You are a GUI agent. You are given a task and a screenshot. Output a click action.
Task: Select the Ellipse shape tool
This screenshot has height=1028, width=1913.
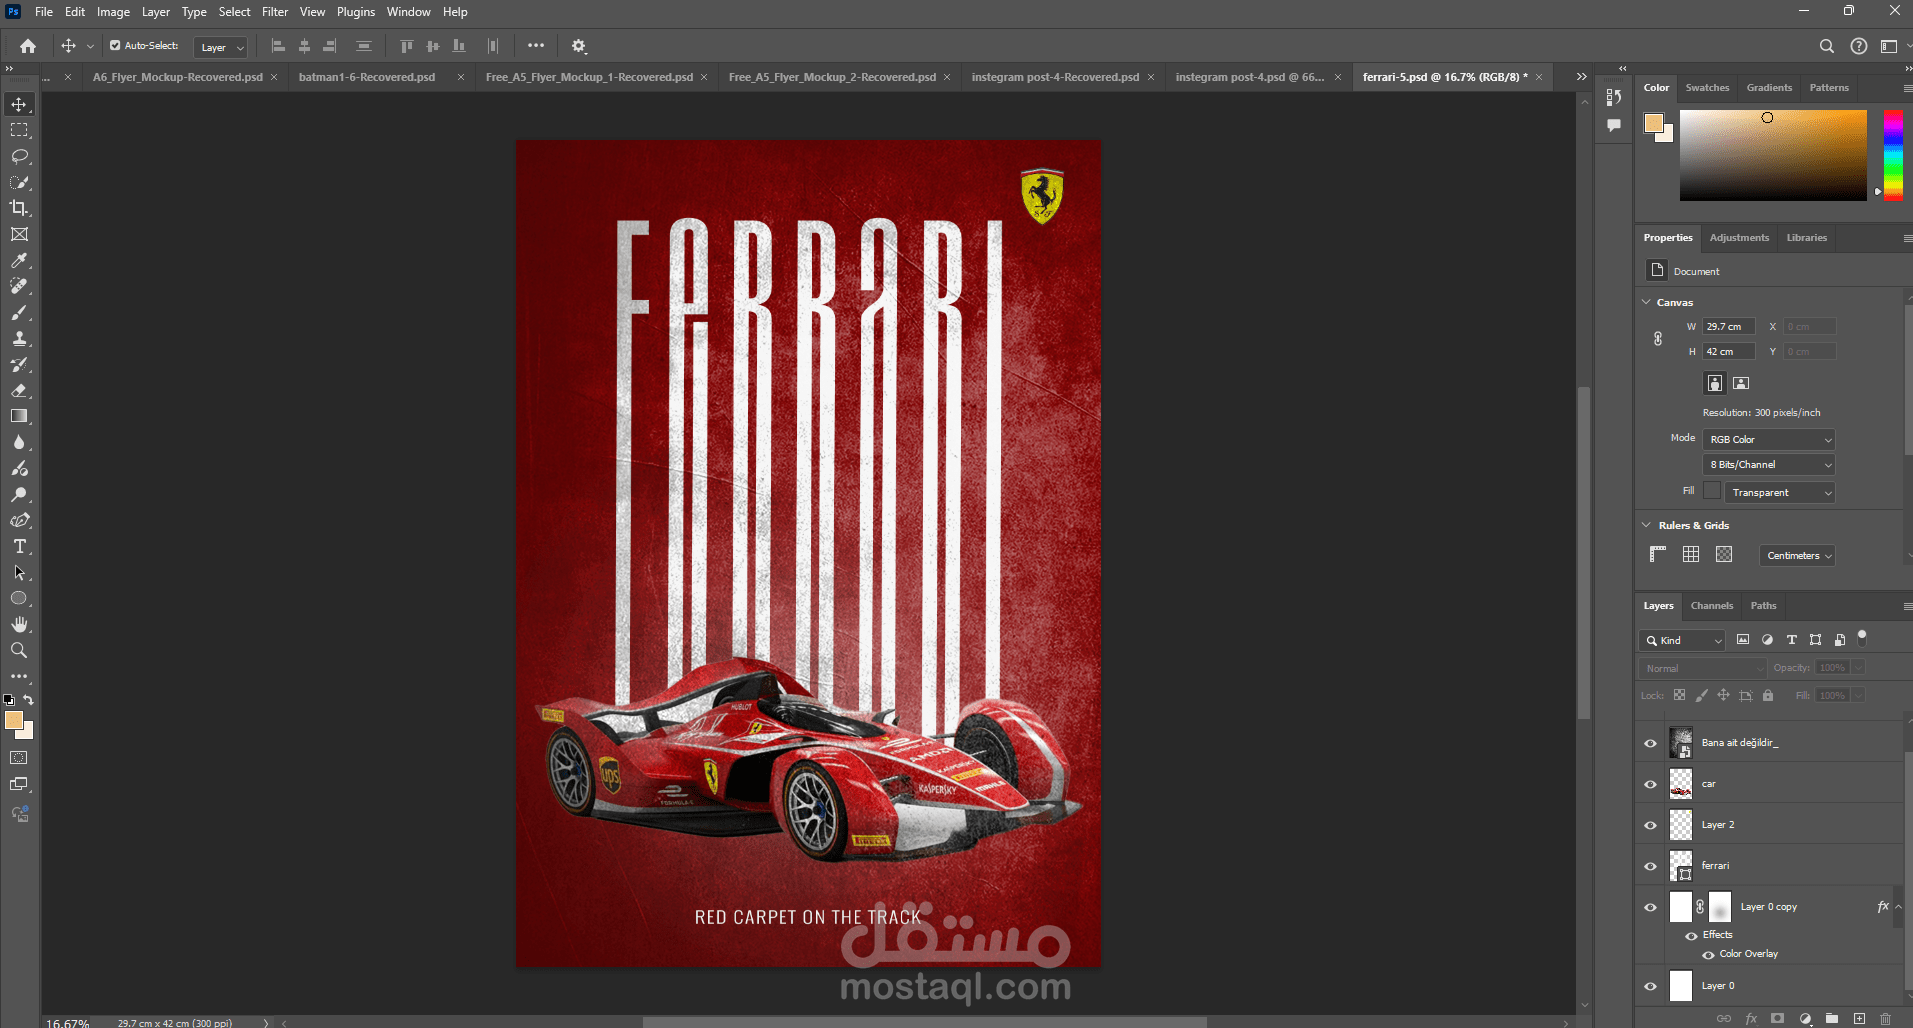pos(19,598)
